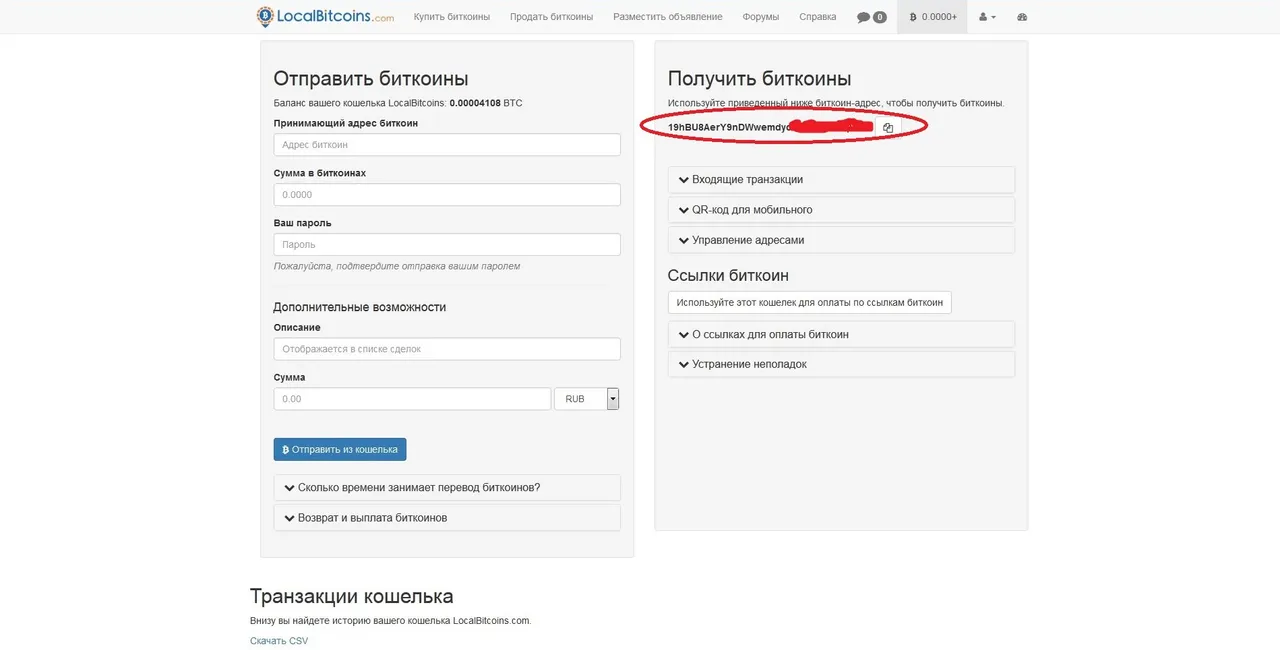Expand QR-код для мобильного section
1280x650 pixels.
(751, 210)
